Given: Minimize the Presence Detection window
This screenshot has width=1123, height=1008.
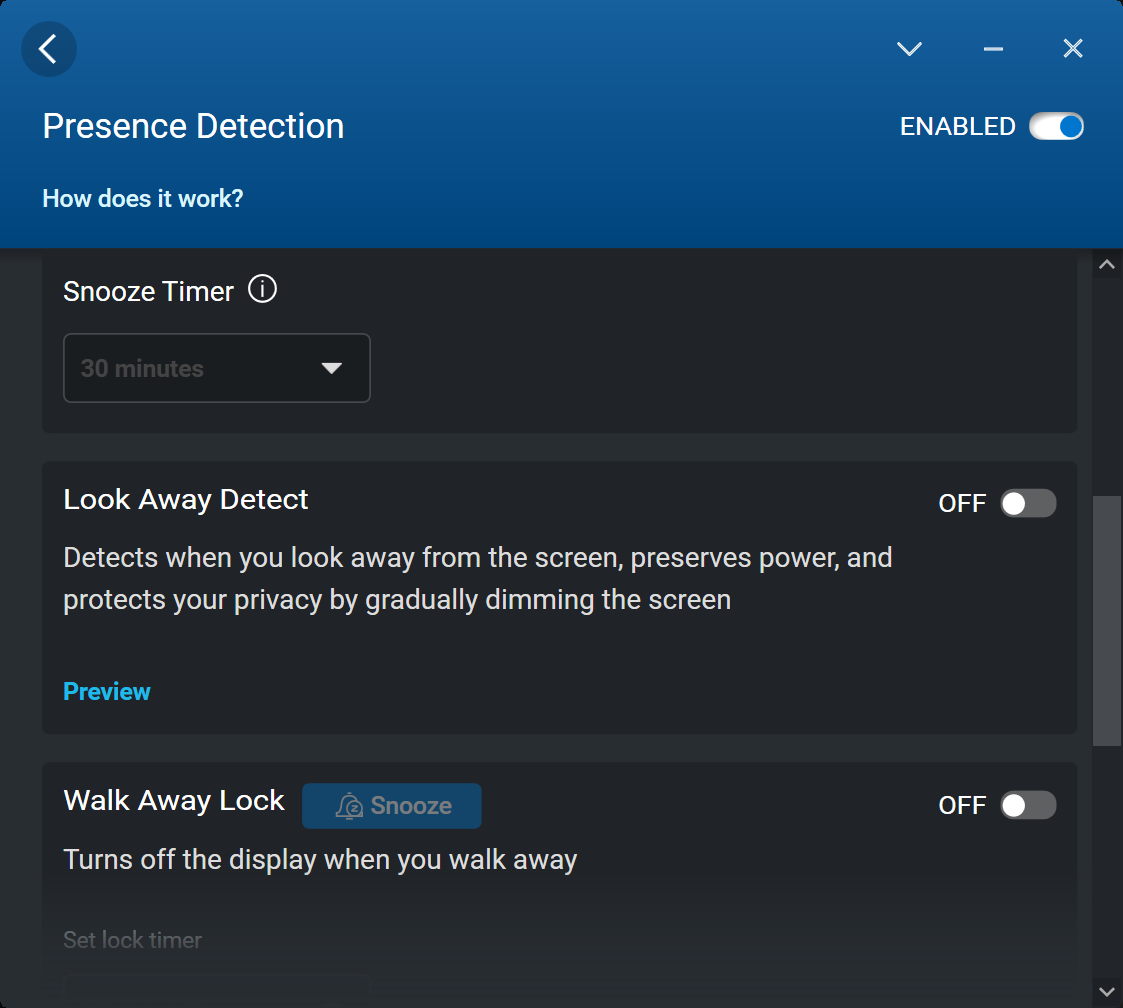Looking at the screenshot, I should pos(993,49).
